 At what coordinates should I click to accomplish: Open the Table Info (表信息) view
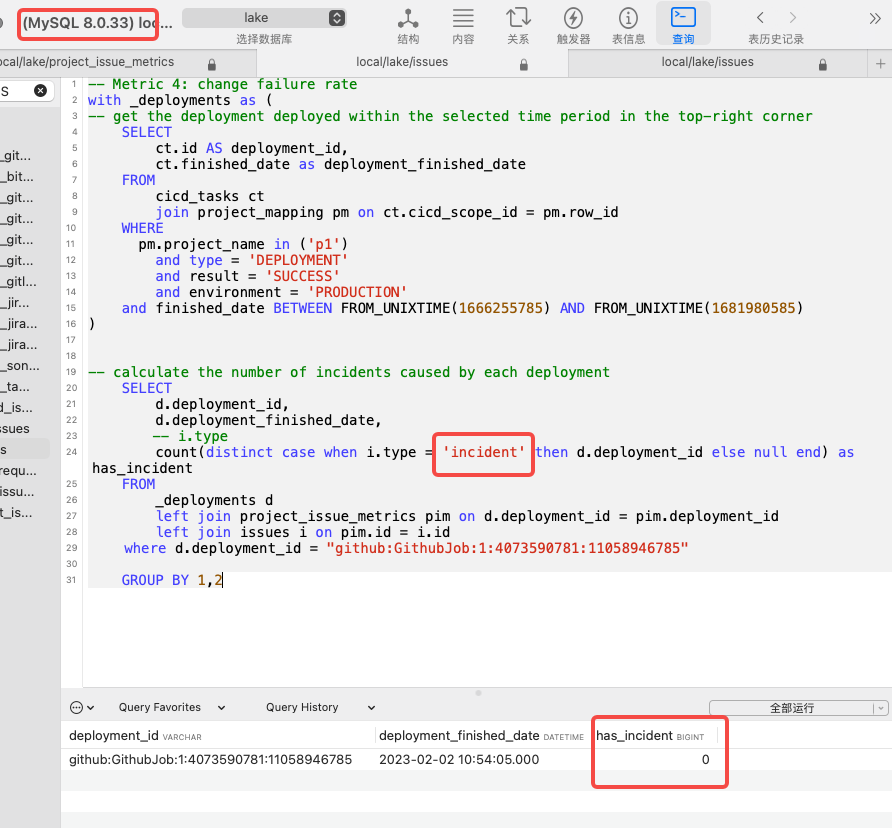(628, 24)
